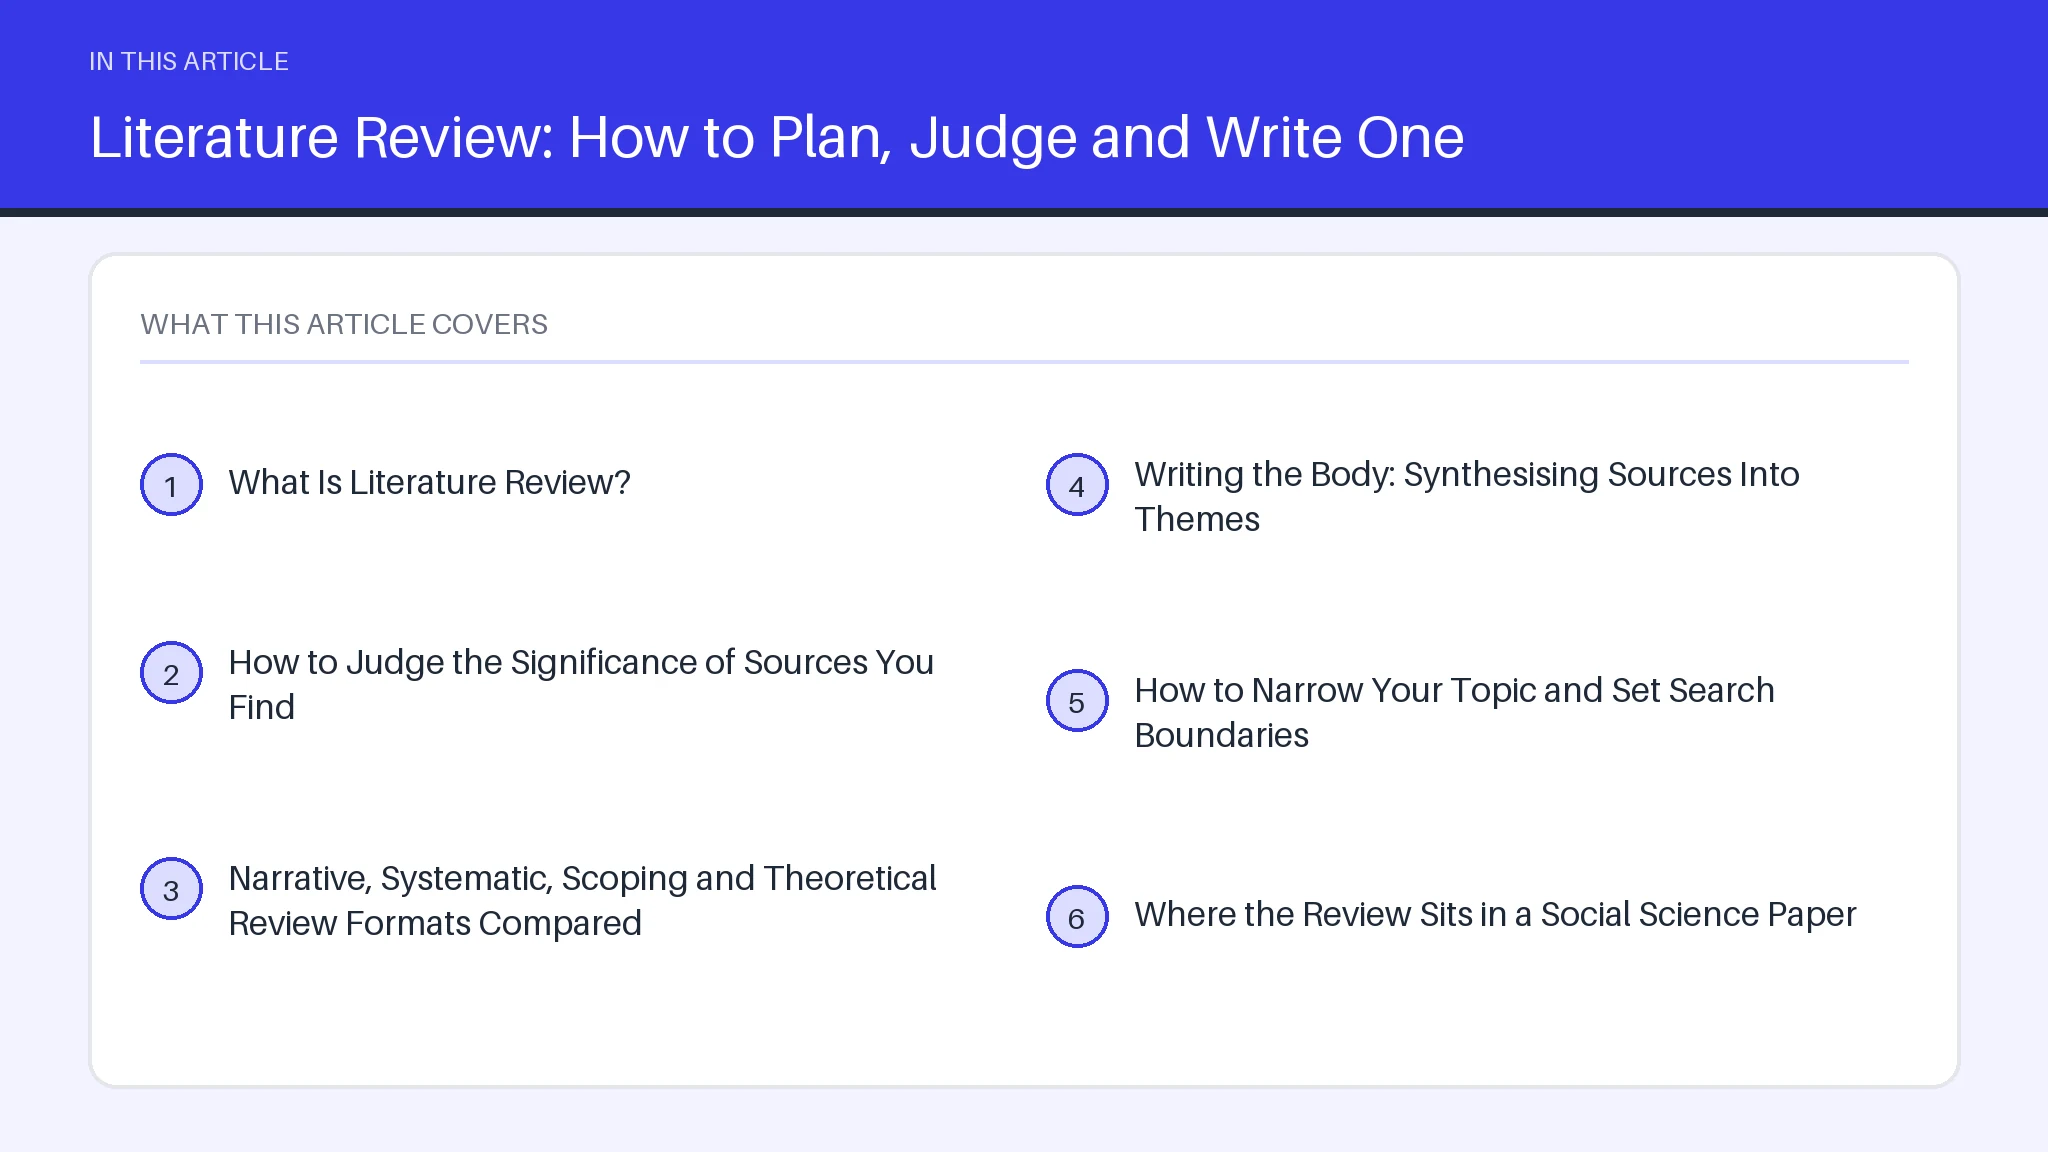Click the 'WHAT THIS ARTICLE COVERS' heading

point(344,324)
